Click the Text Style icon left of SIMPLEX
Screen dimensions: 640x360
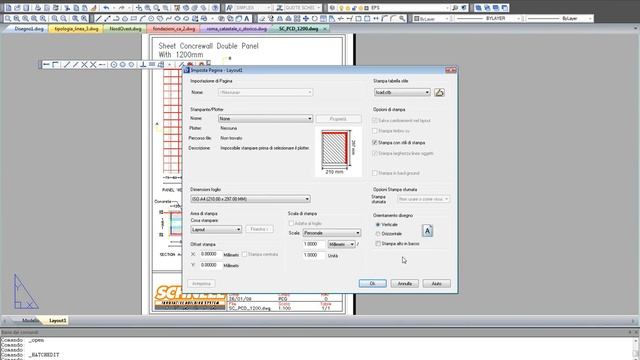pos(229,8)
